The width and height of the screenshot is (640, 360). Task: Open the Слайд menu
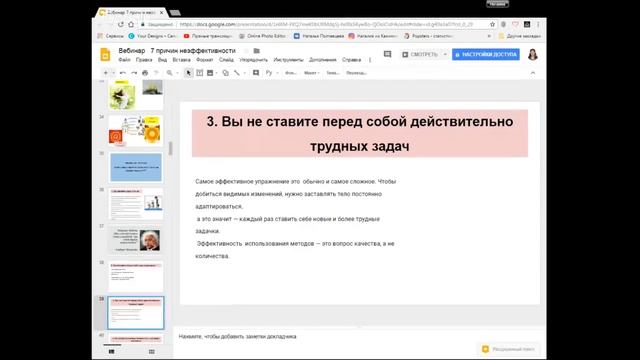click(226, 60)
